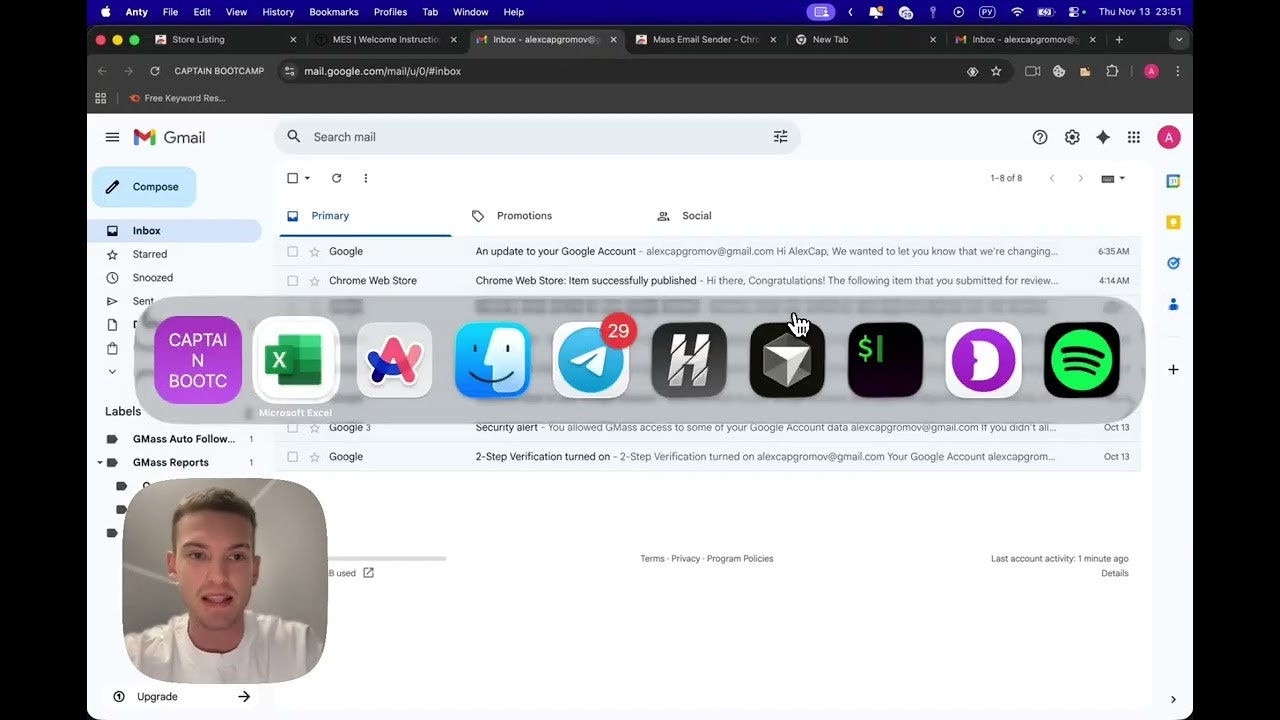The image size is (1280, 720).
Task: Open Spotify from the Dock
Action: point(1081,360)
